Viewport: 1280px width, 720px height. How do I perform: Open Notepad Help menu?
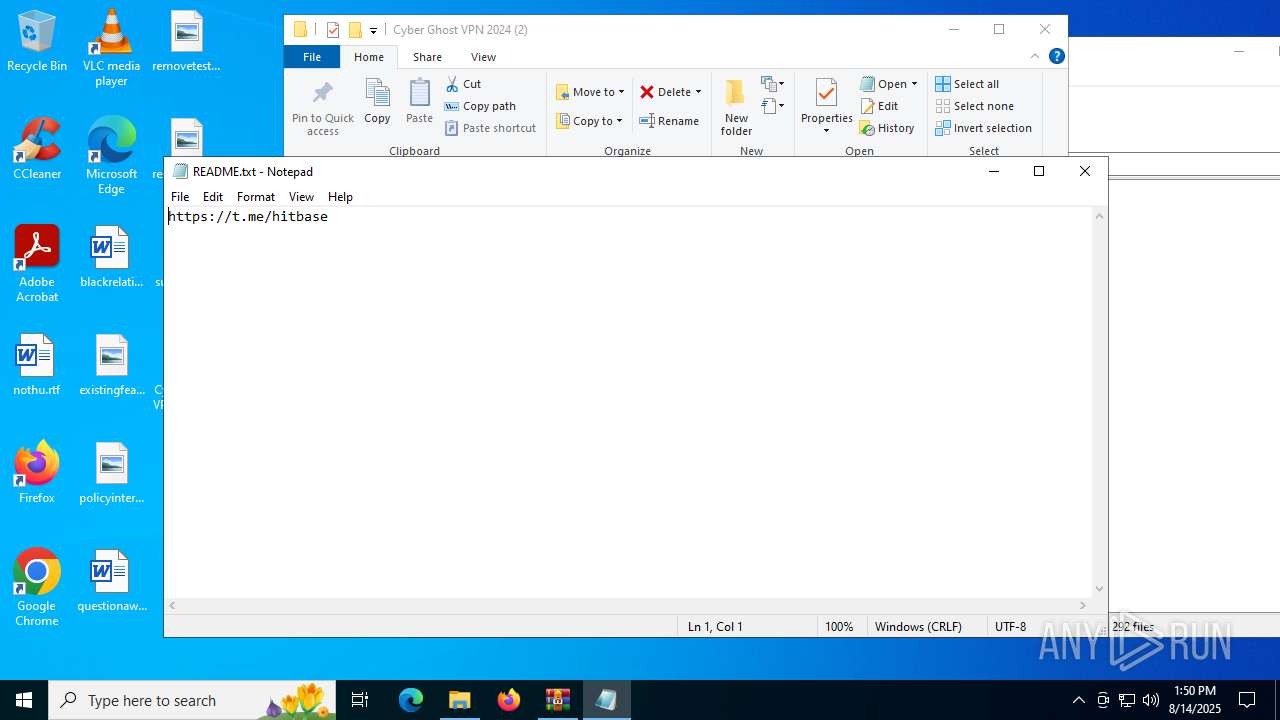click(x=340, y=197)
